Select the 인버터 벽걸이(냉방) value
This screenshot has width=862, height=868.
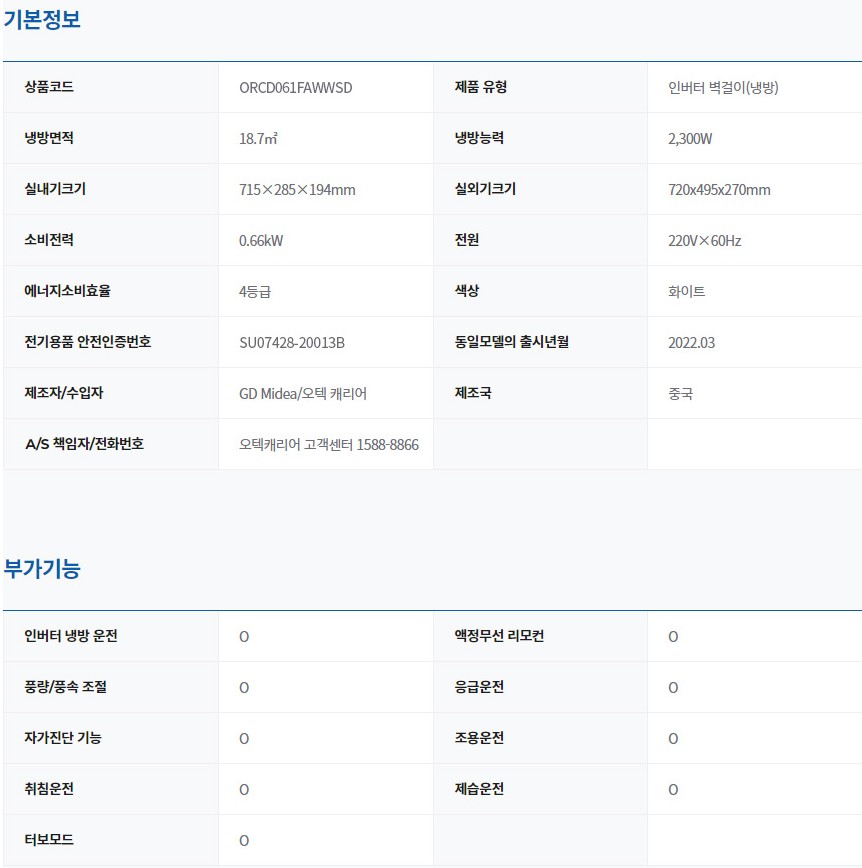click(x=723, y=88)
